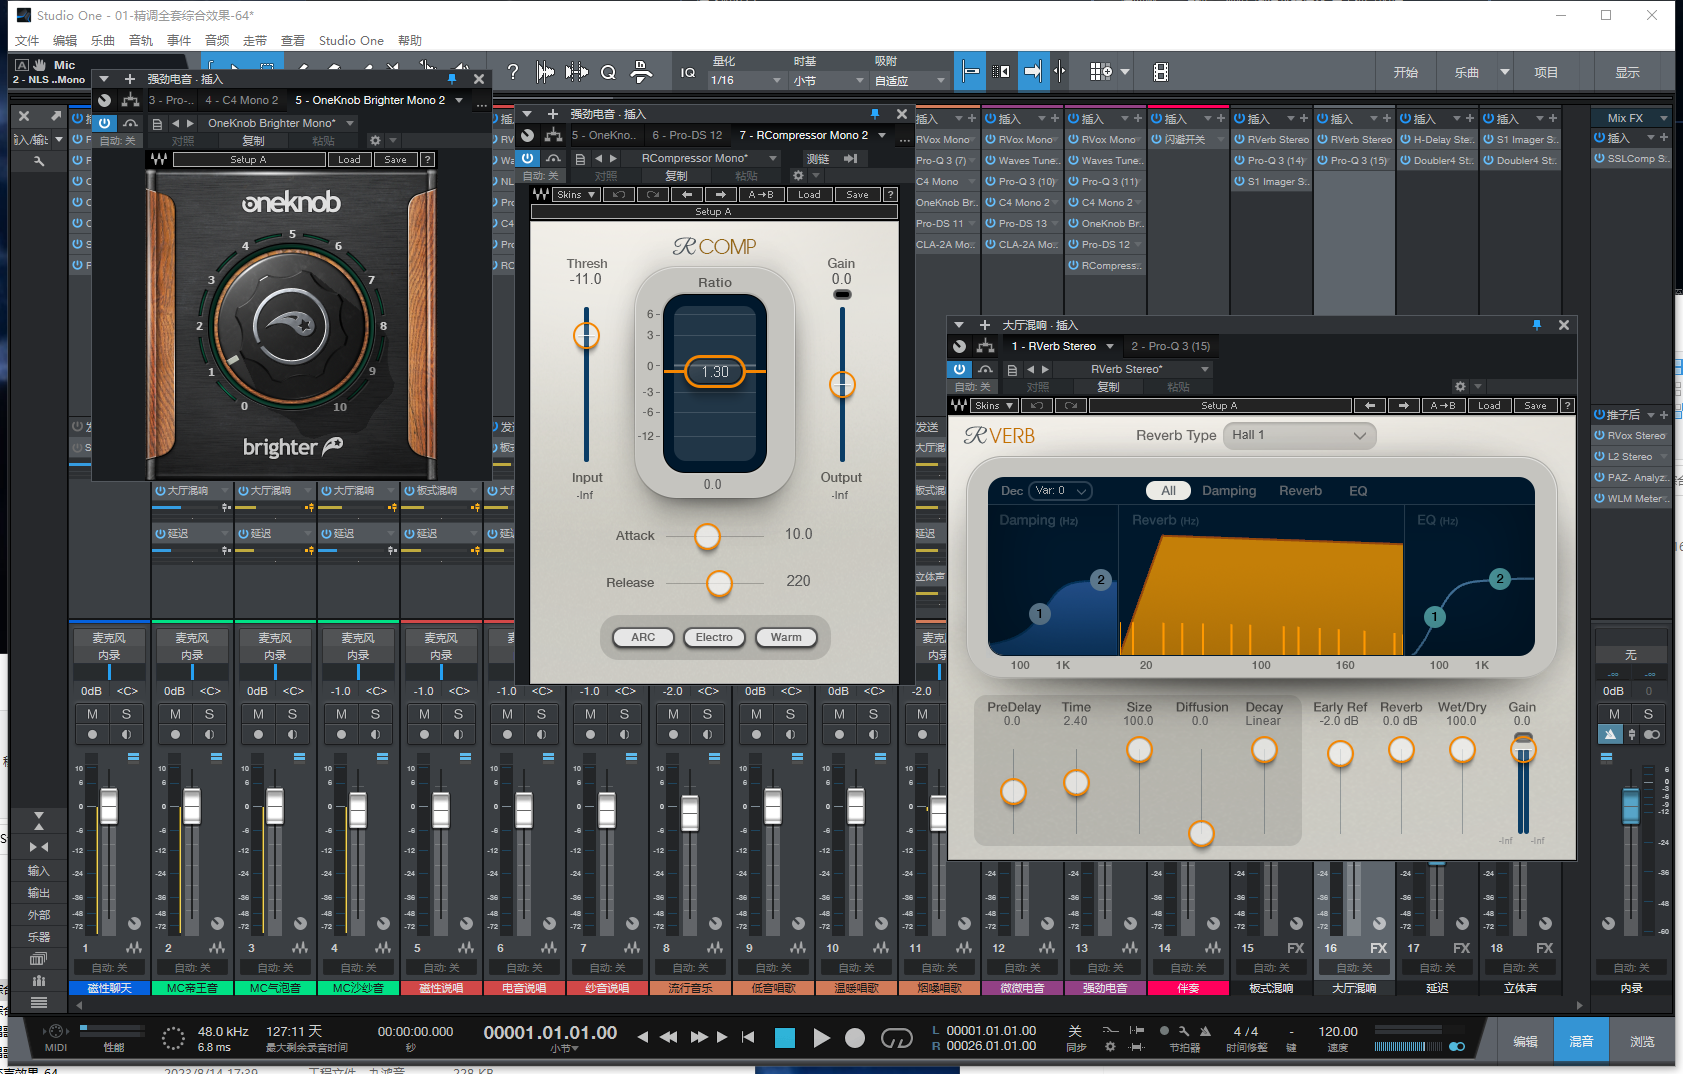
Task: Pin the 强劲电音 plugin window open
Action: [x=873, y=113]
